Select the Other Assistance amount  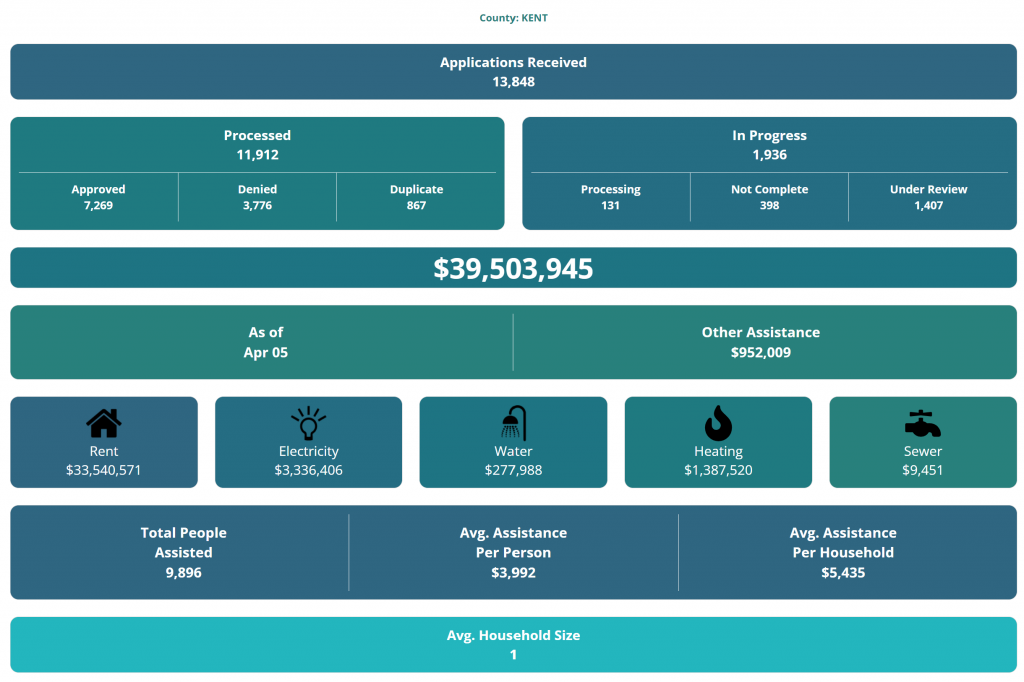click(x=760, y=352)
